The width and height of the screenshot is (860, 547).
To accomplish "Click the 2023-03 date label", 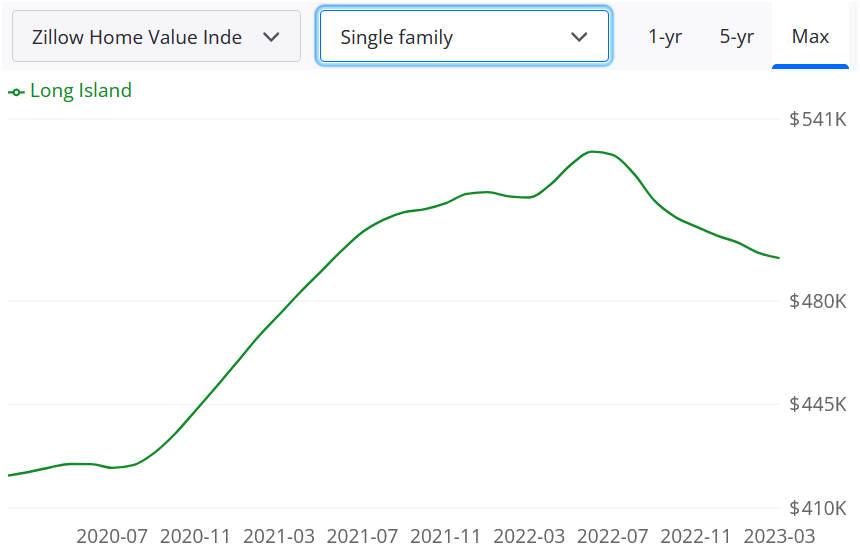I will coord(781,535).
